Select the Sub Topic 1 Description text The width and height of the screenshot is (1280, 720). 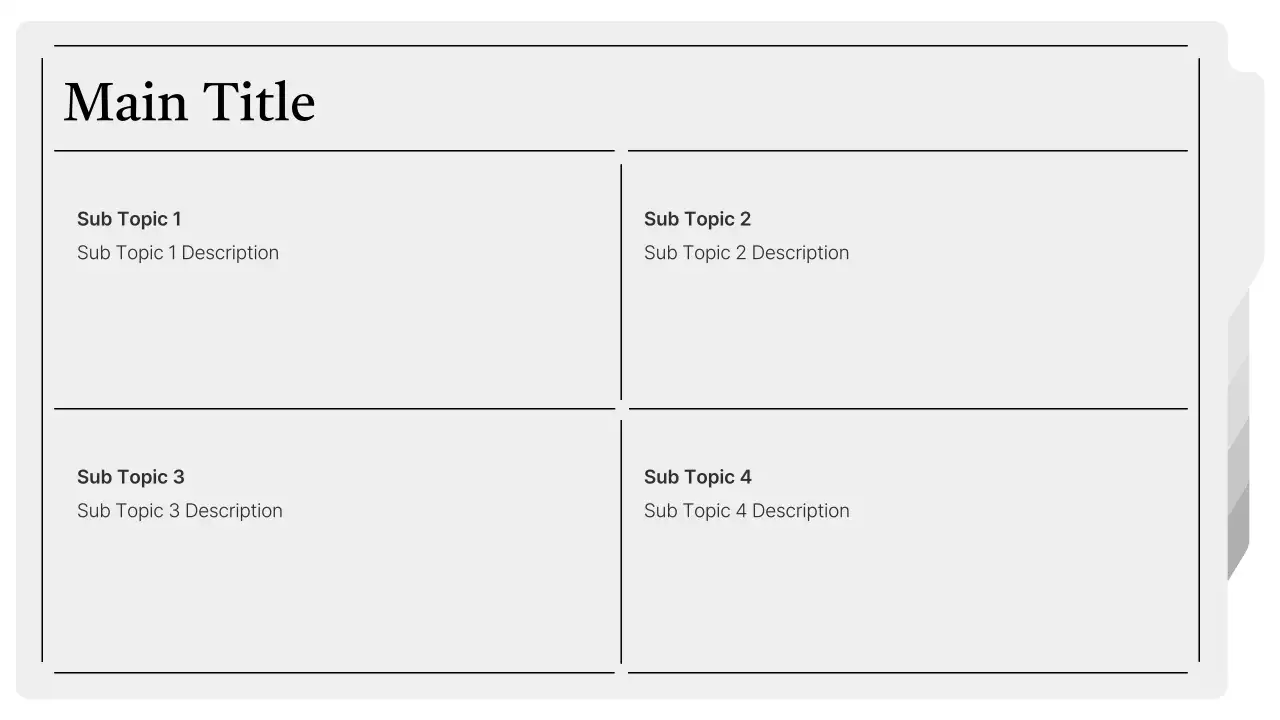[x=178, y=253]
